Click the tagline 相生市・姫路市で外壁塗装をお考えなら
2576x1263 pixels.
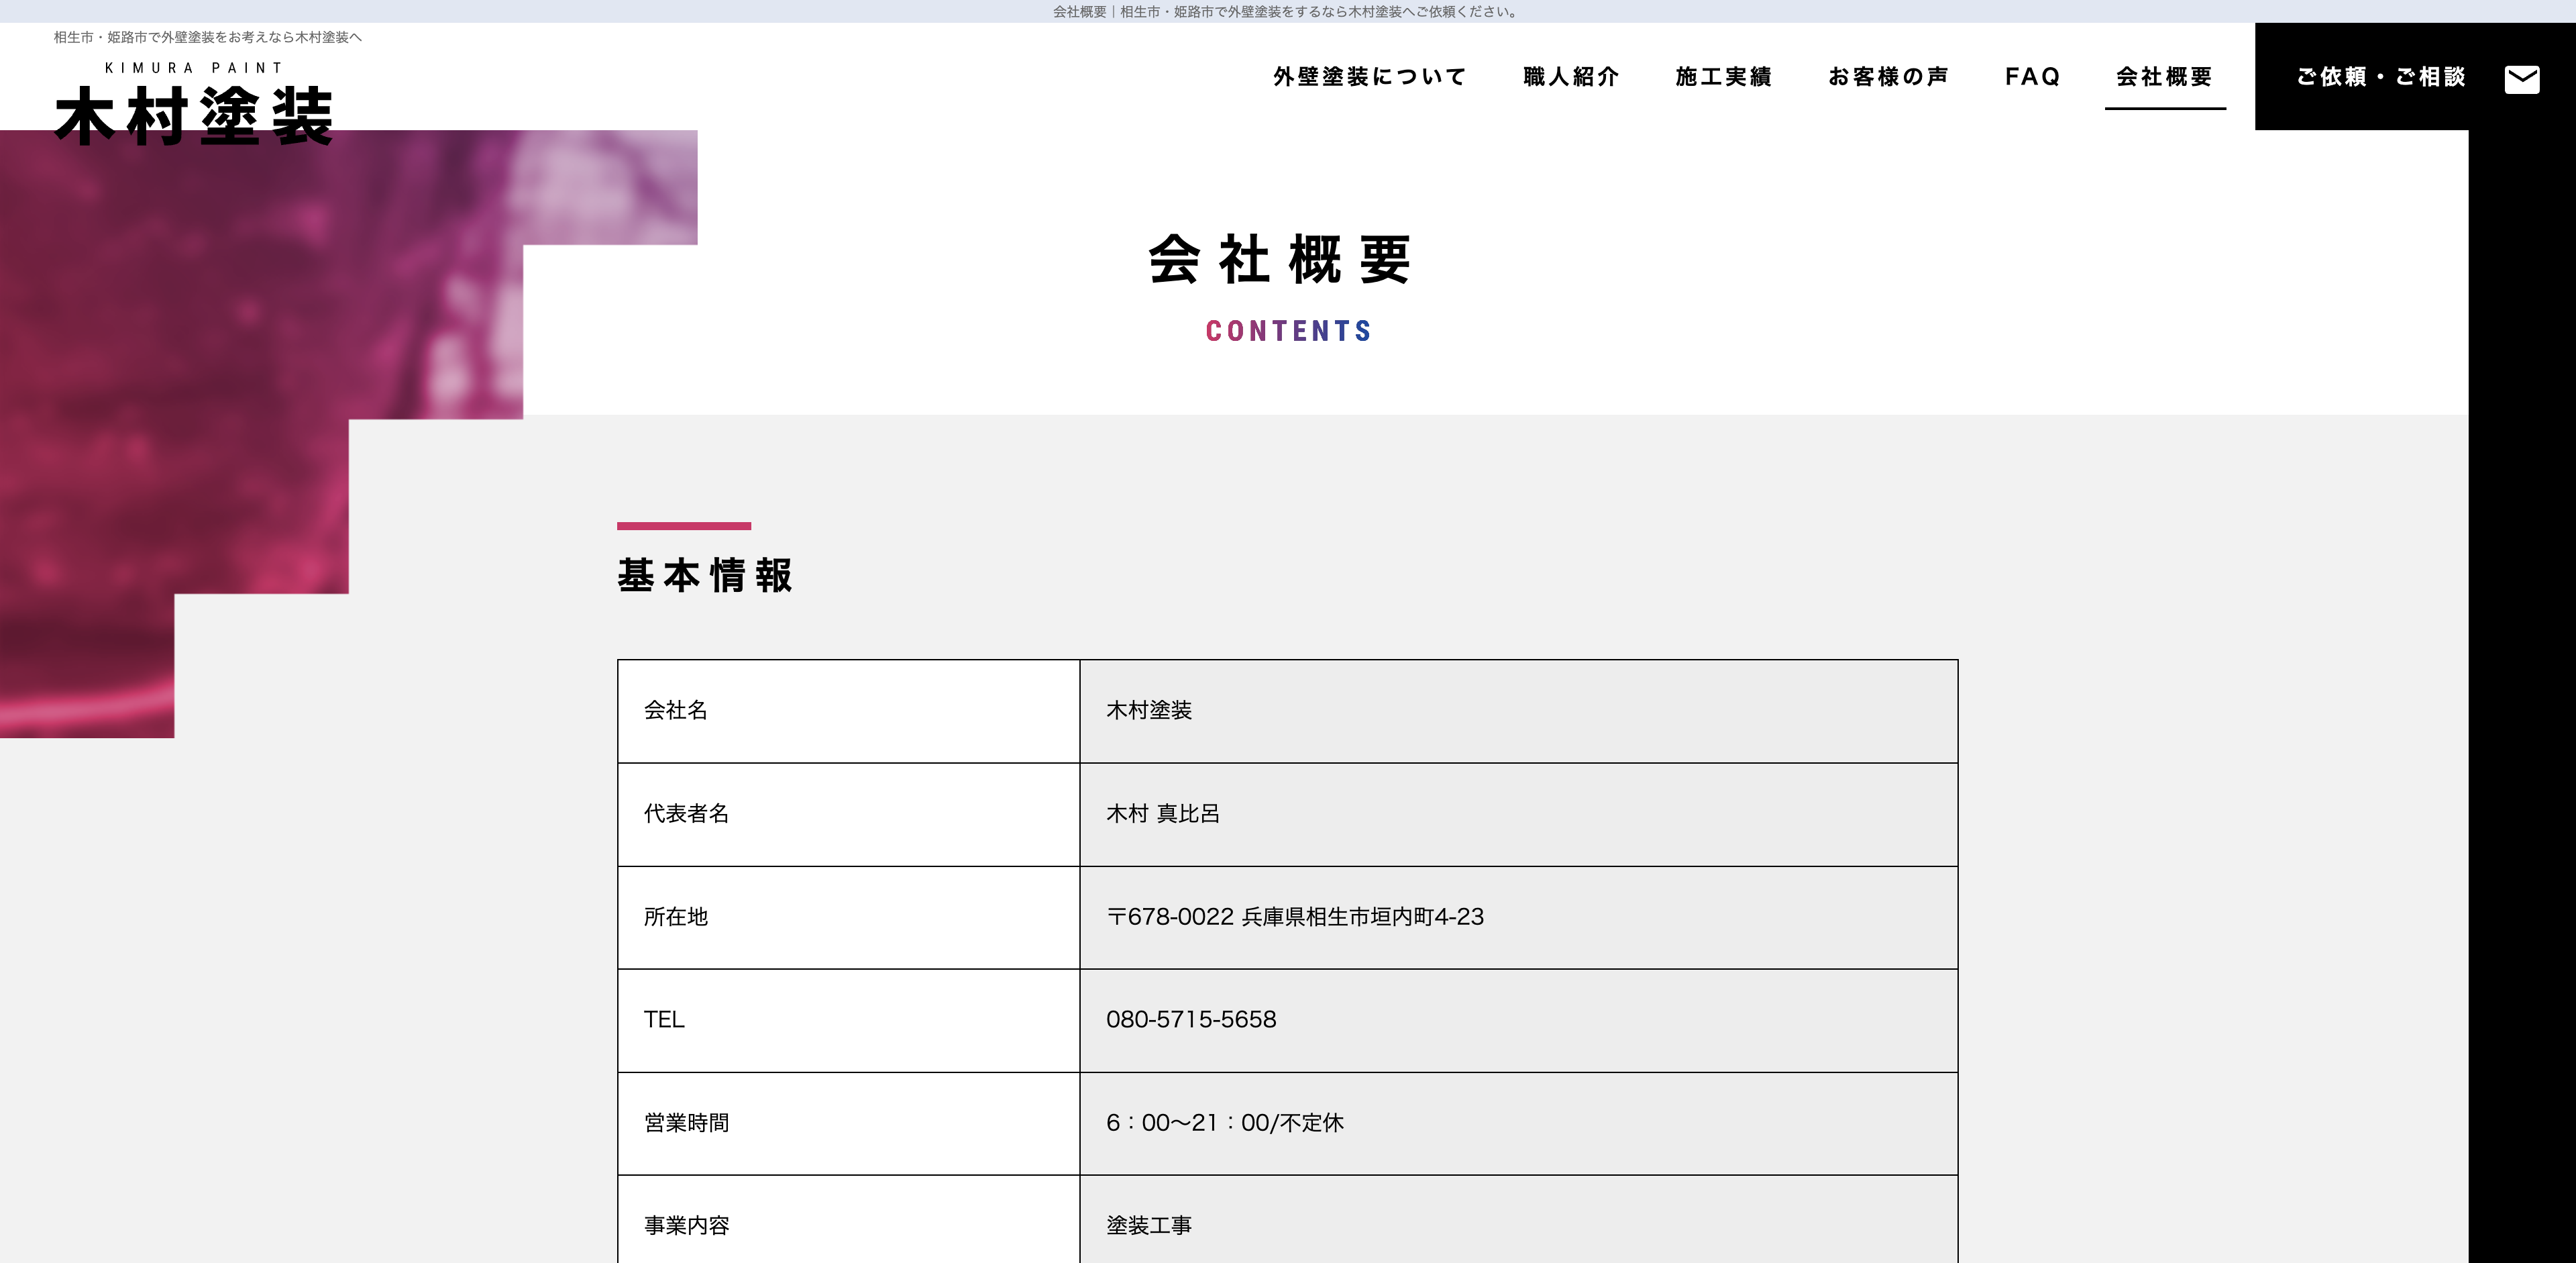[x=208, y=37]
